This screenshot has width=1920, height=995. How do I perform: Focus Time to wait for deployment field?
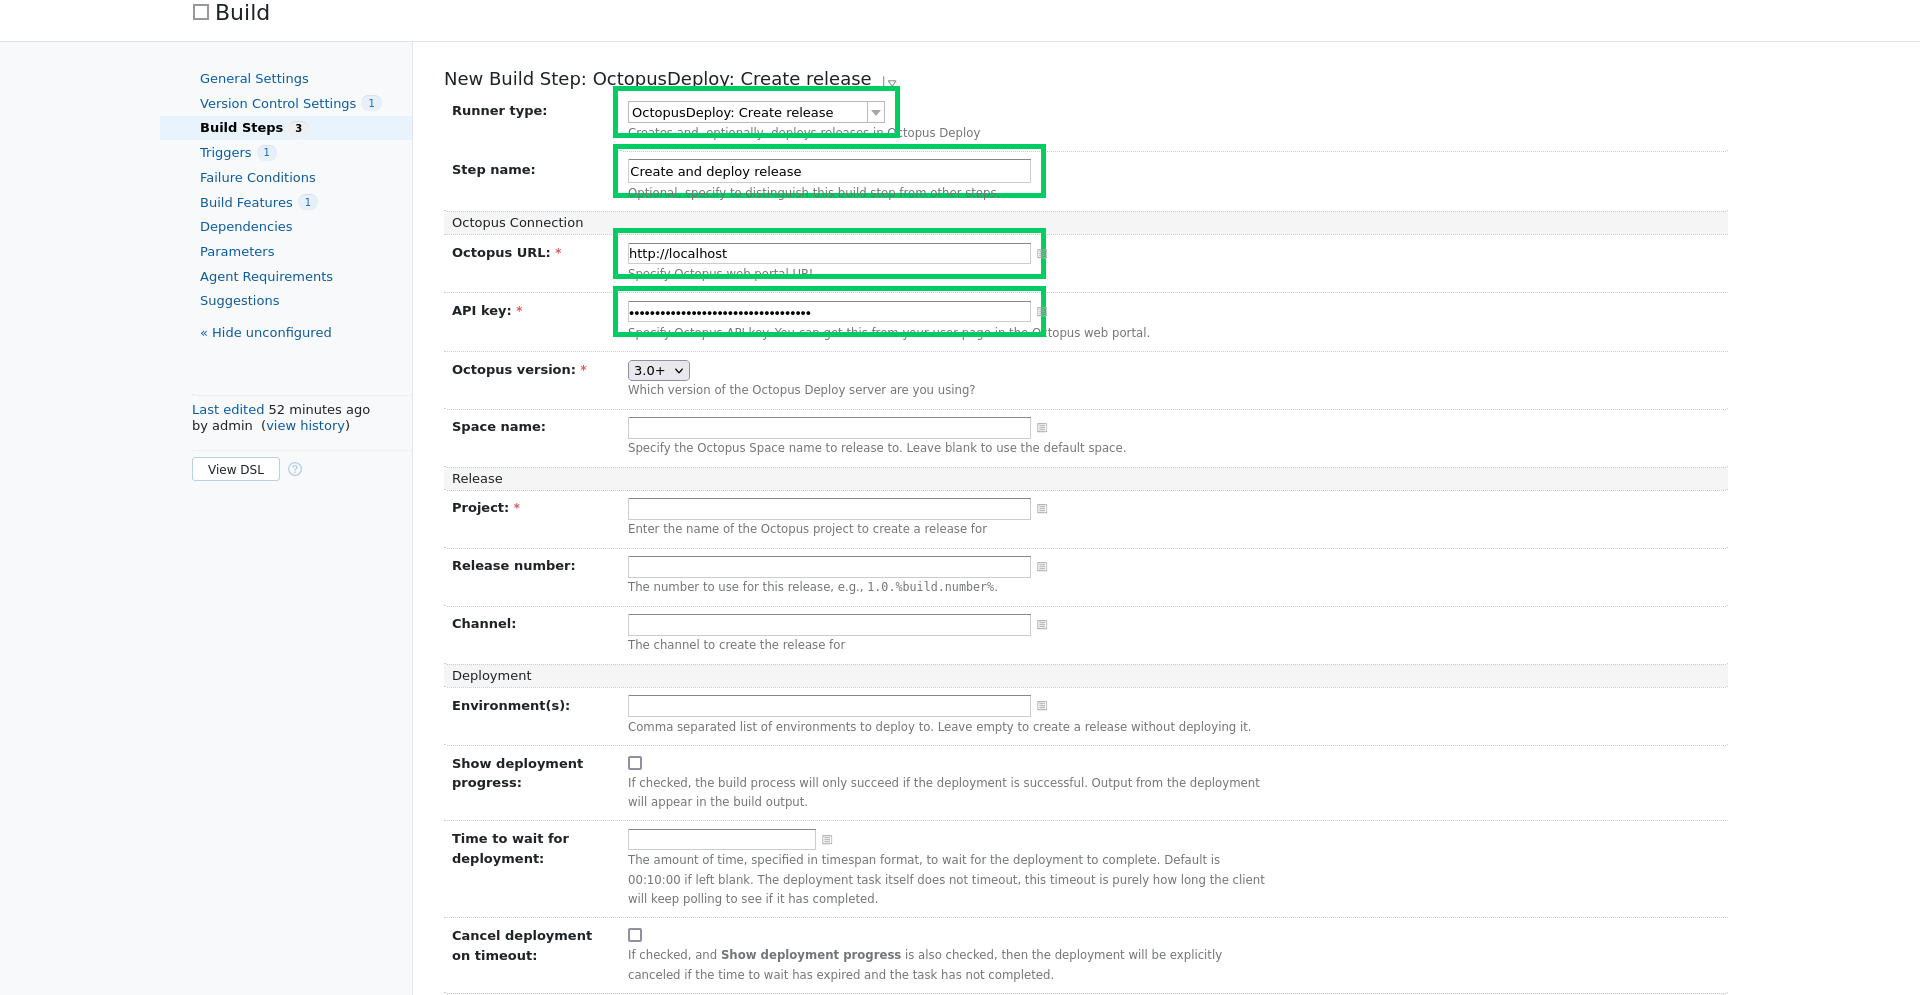pyautogui.click(x=722, y=840)
